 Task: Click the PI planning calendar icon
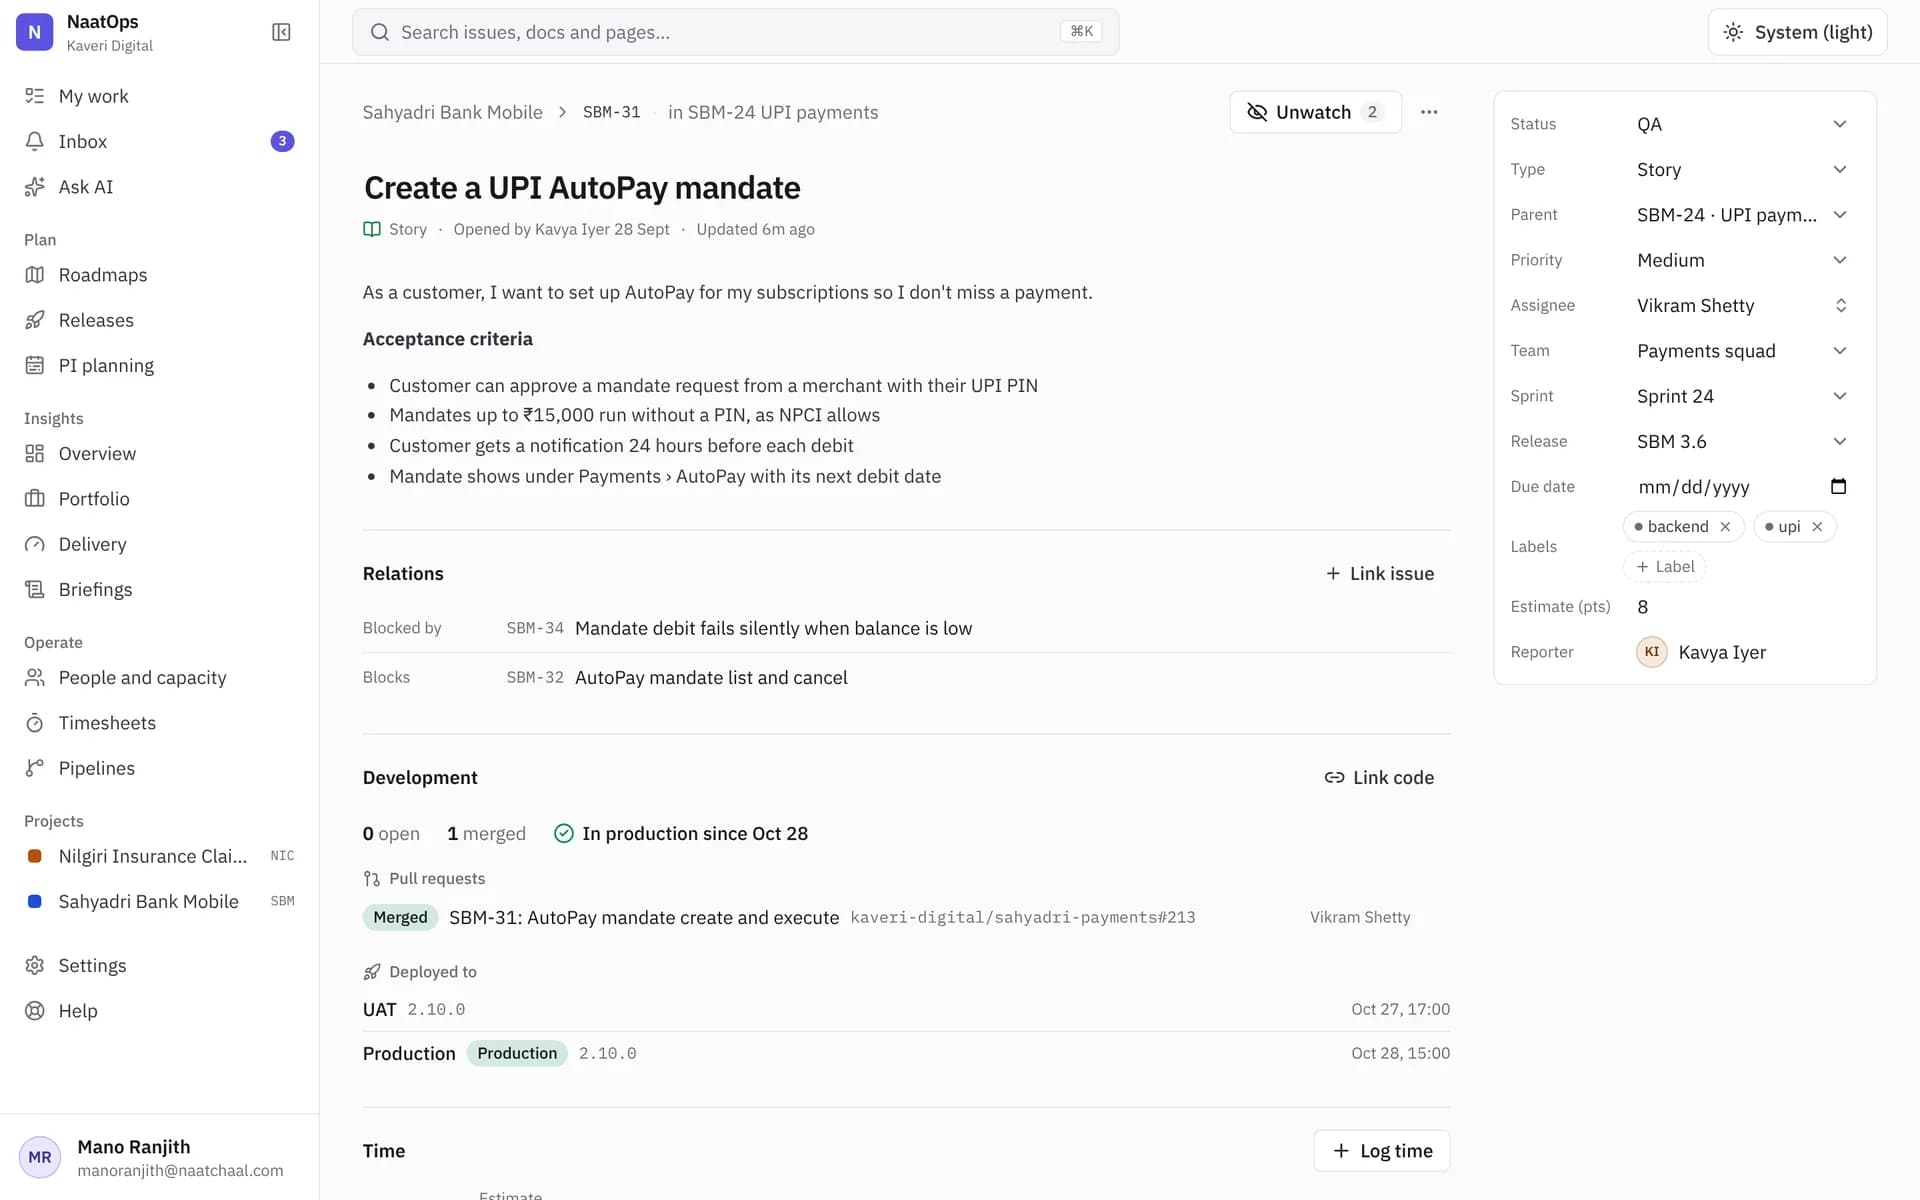[35, 365]
